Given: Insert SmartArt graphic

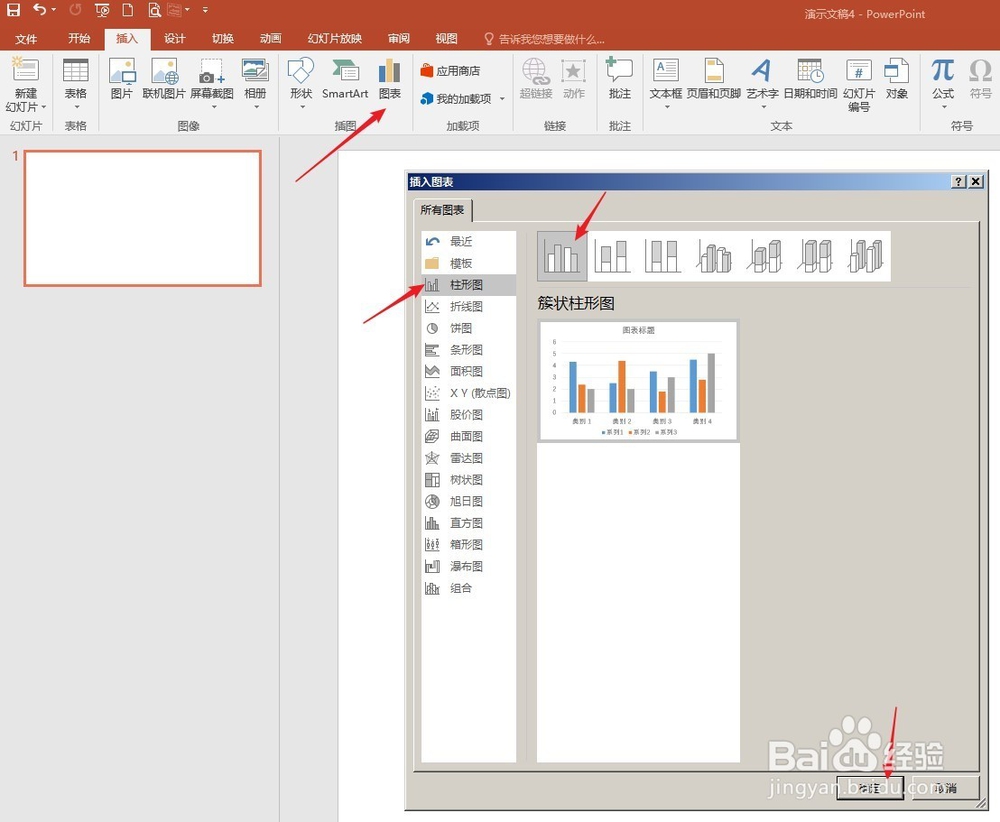Looking at the screenshot, I should [345, 80].
